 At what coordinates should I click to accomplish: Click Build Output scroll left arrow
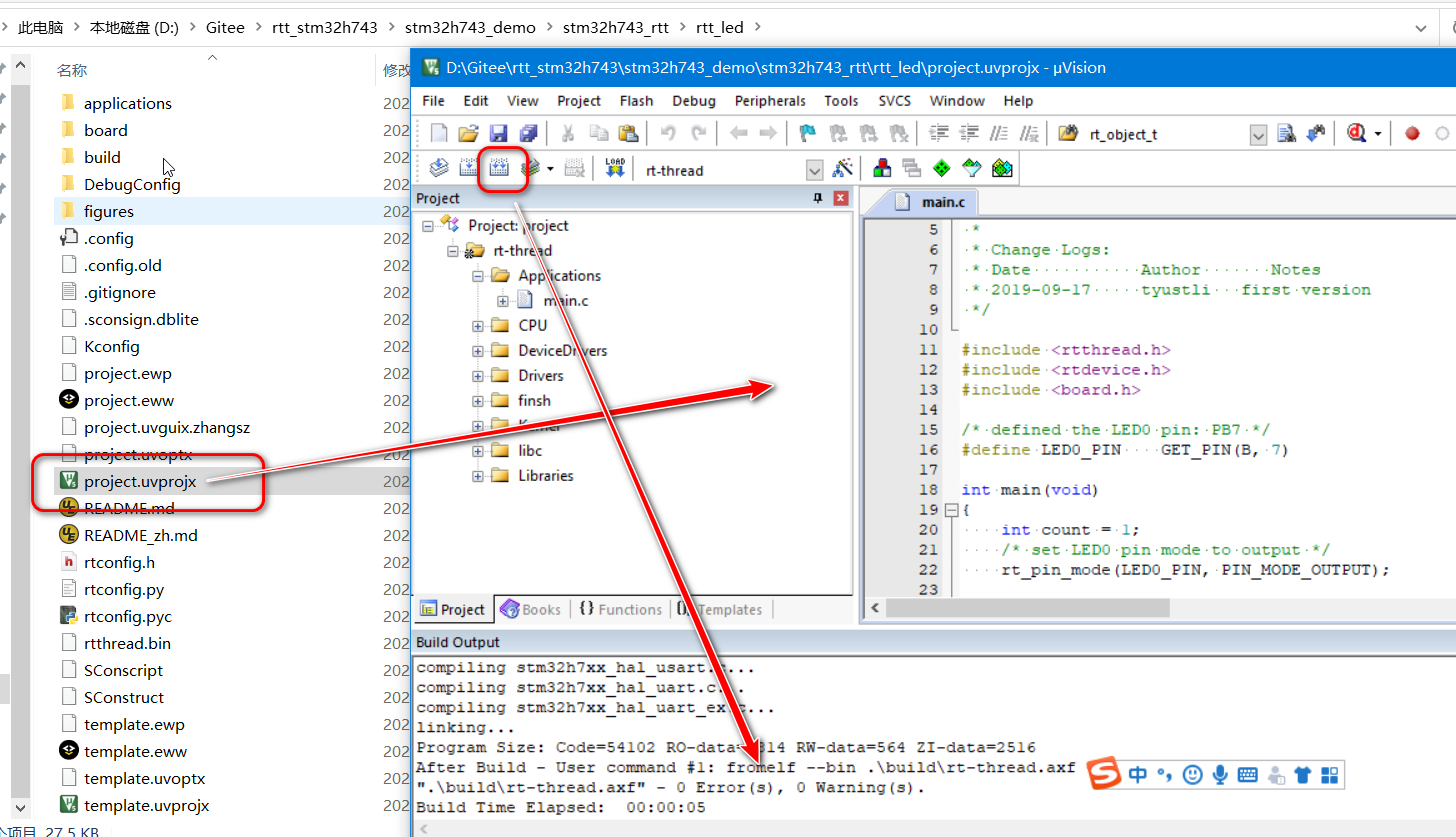[x=424, y=829]
